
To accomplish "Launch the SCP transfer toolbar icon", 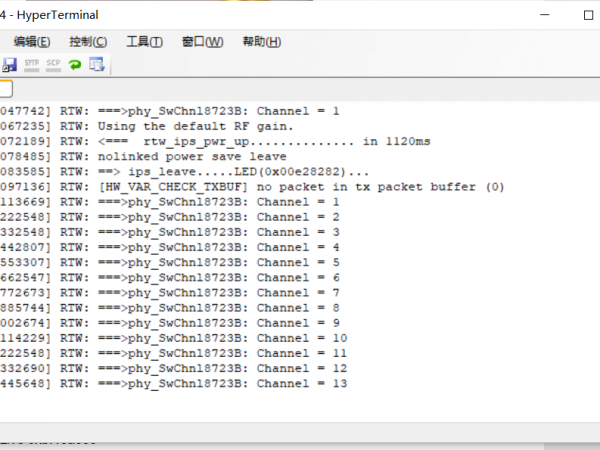I will (53, 64).
